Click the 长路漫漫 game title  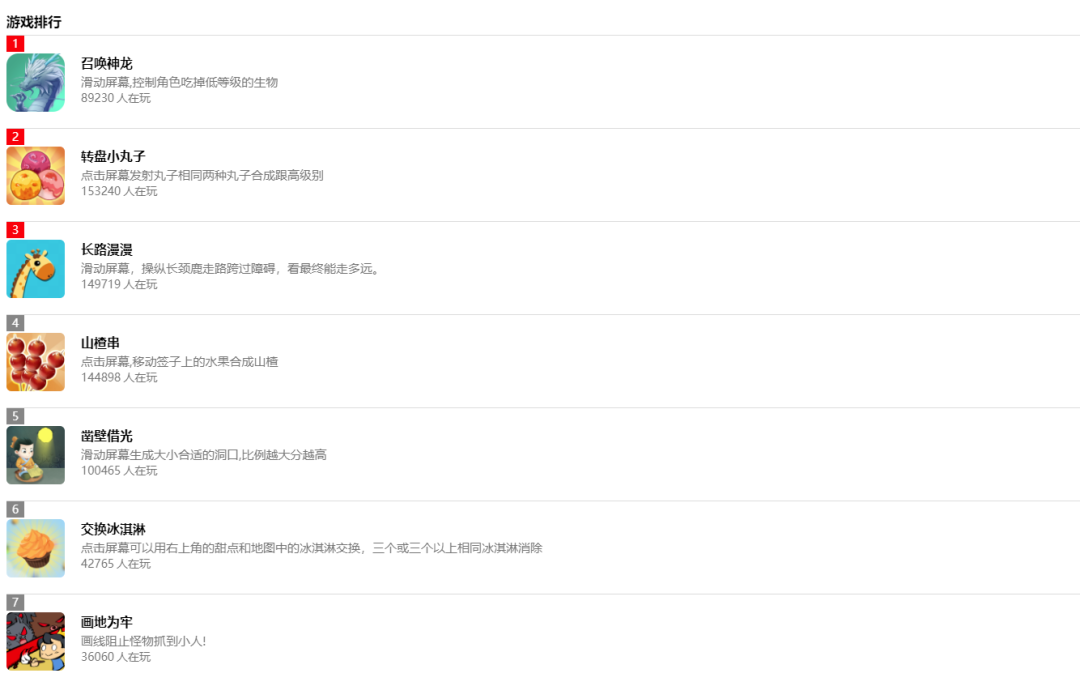pyautogui.click(x=107, y=249)
